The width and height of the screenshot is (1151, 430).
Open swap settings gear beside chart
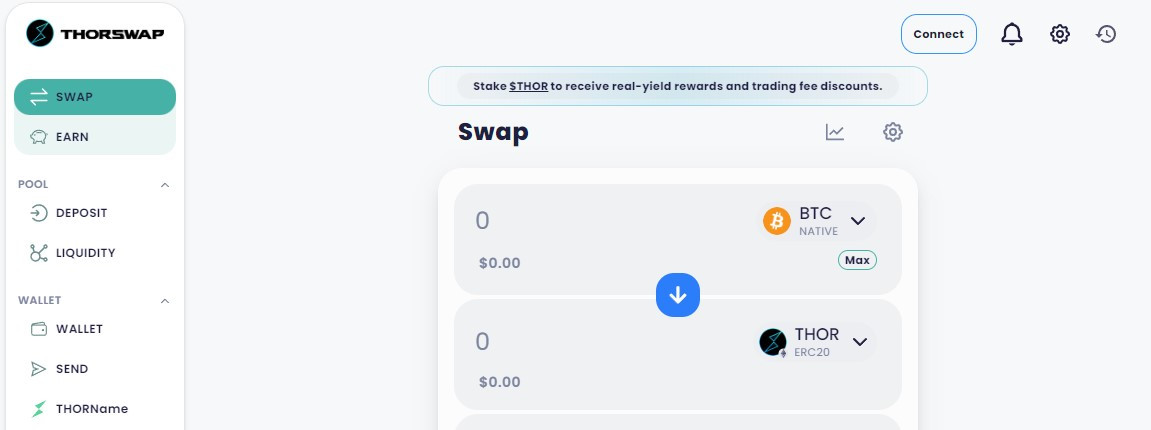[x=893, y=132]
